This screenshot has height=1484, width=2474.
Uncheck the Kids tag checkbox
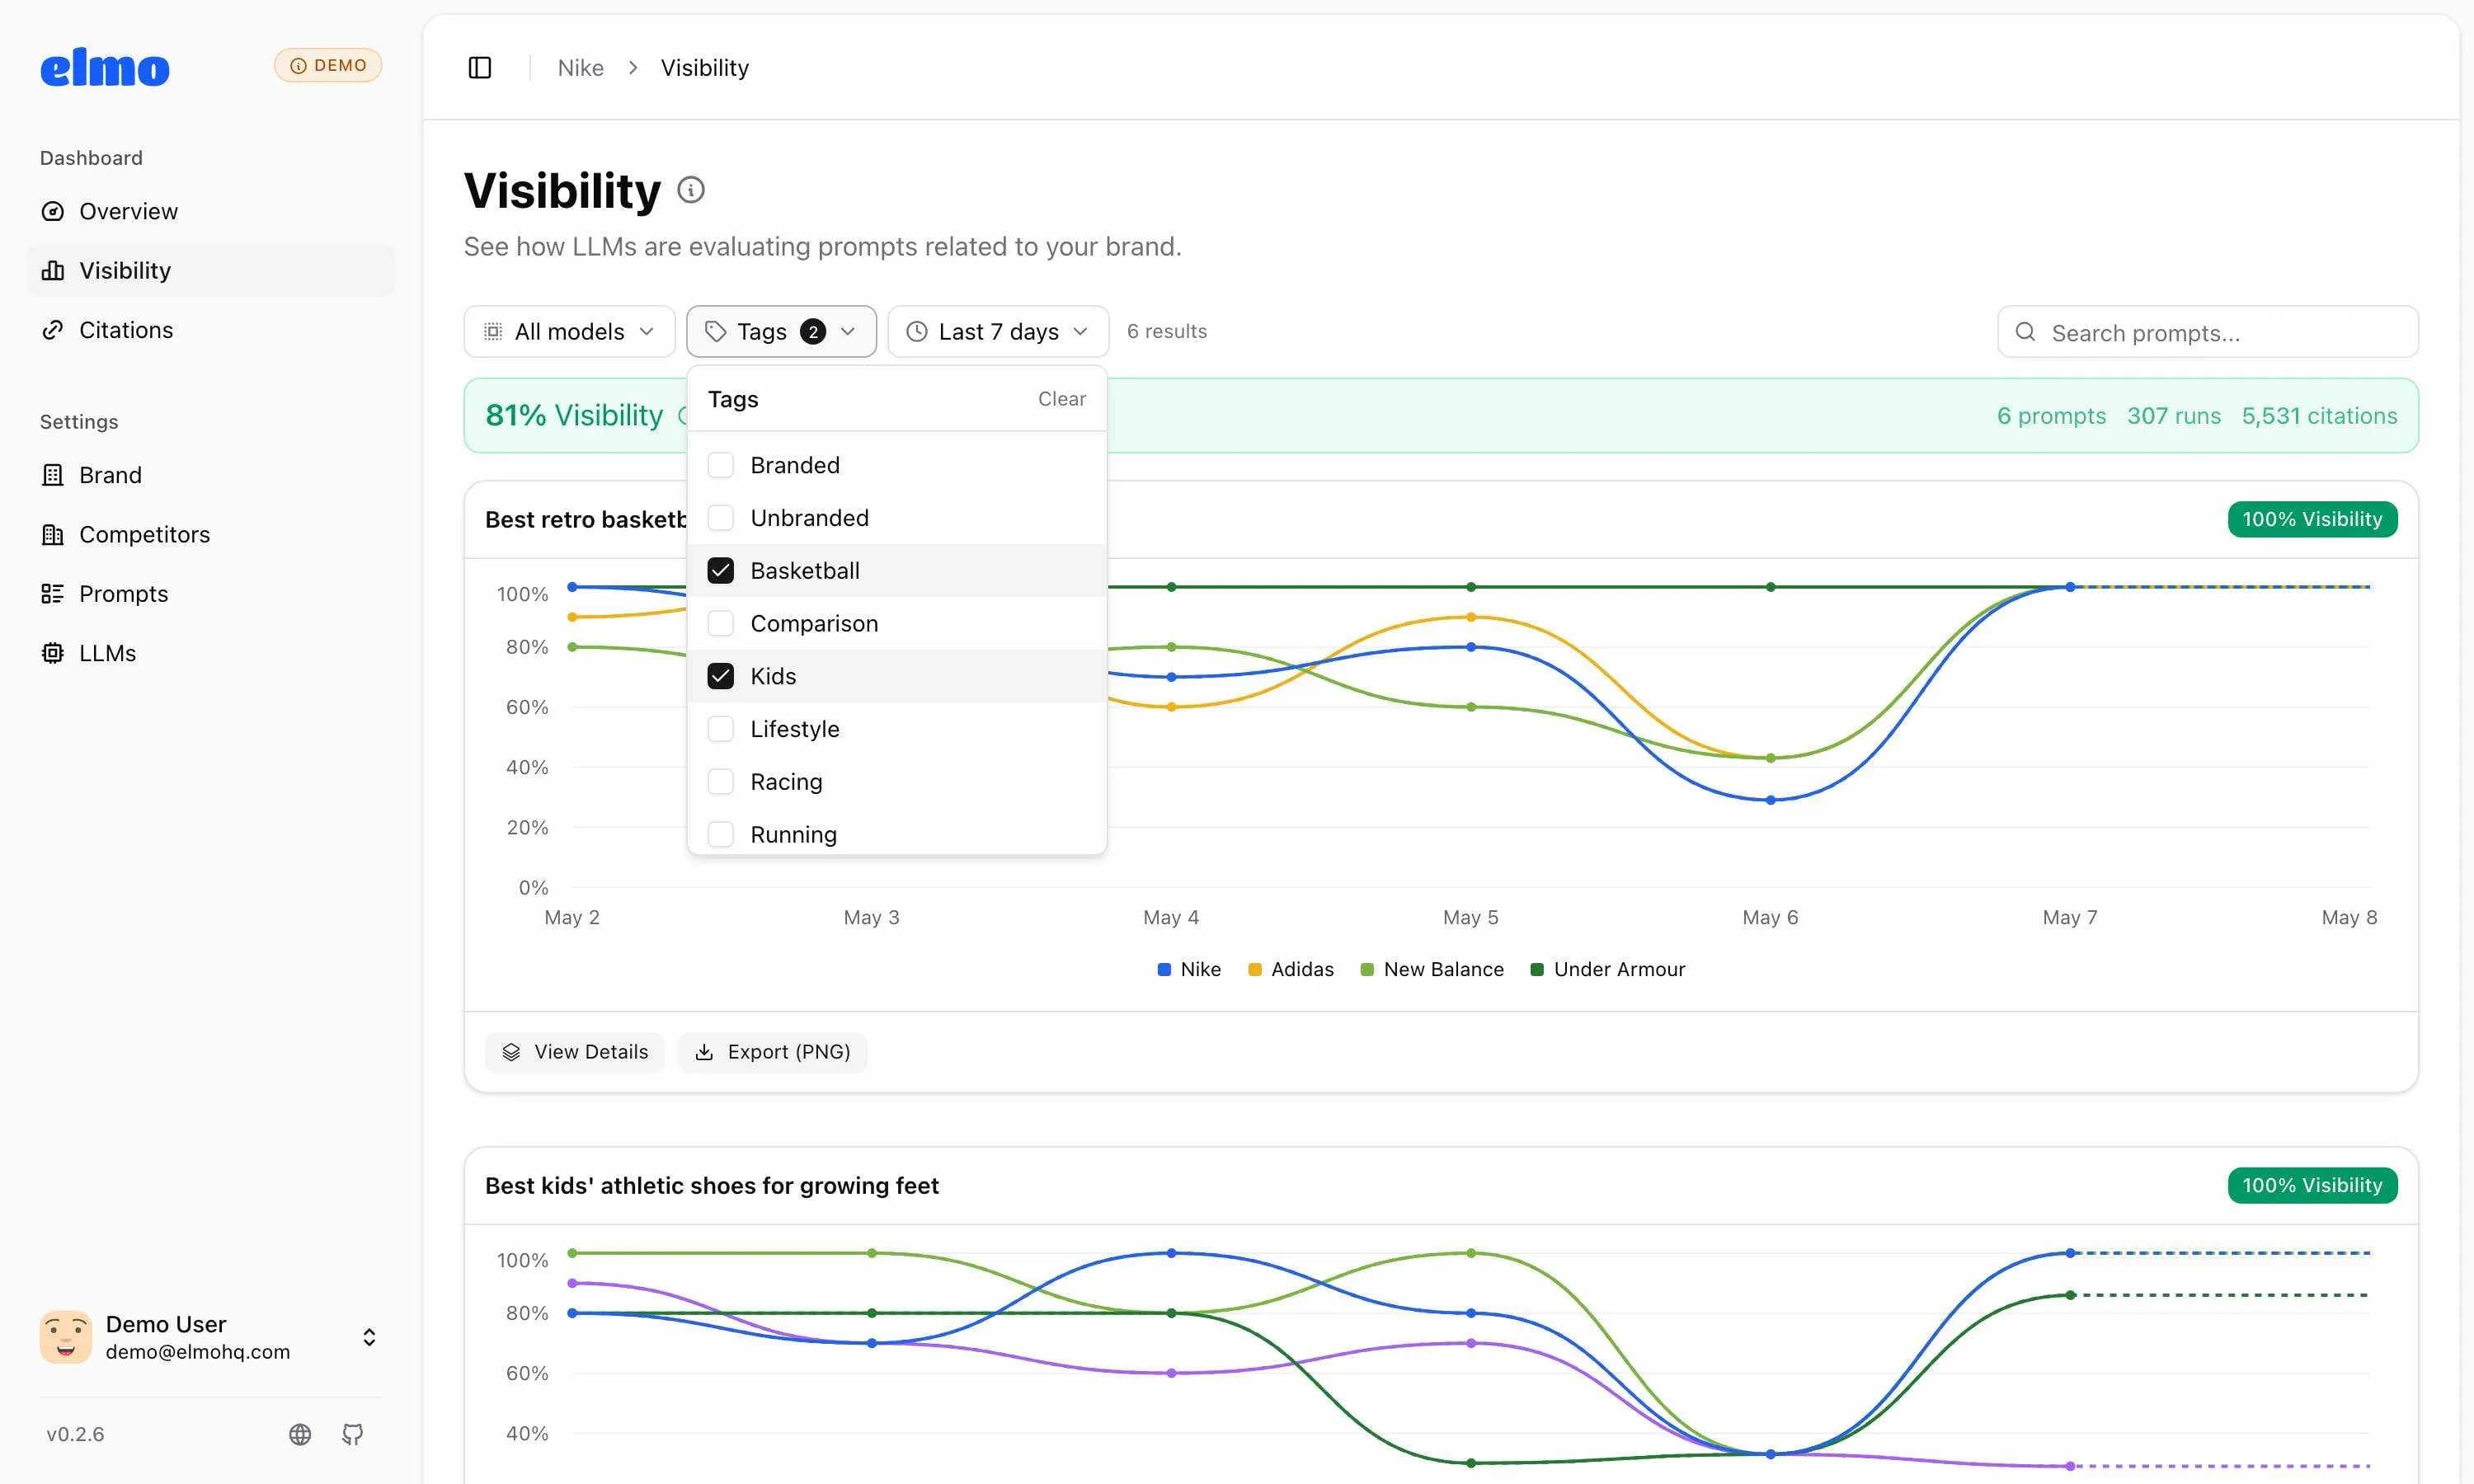(x=720, y=676)
